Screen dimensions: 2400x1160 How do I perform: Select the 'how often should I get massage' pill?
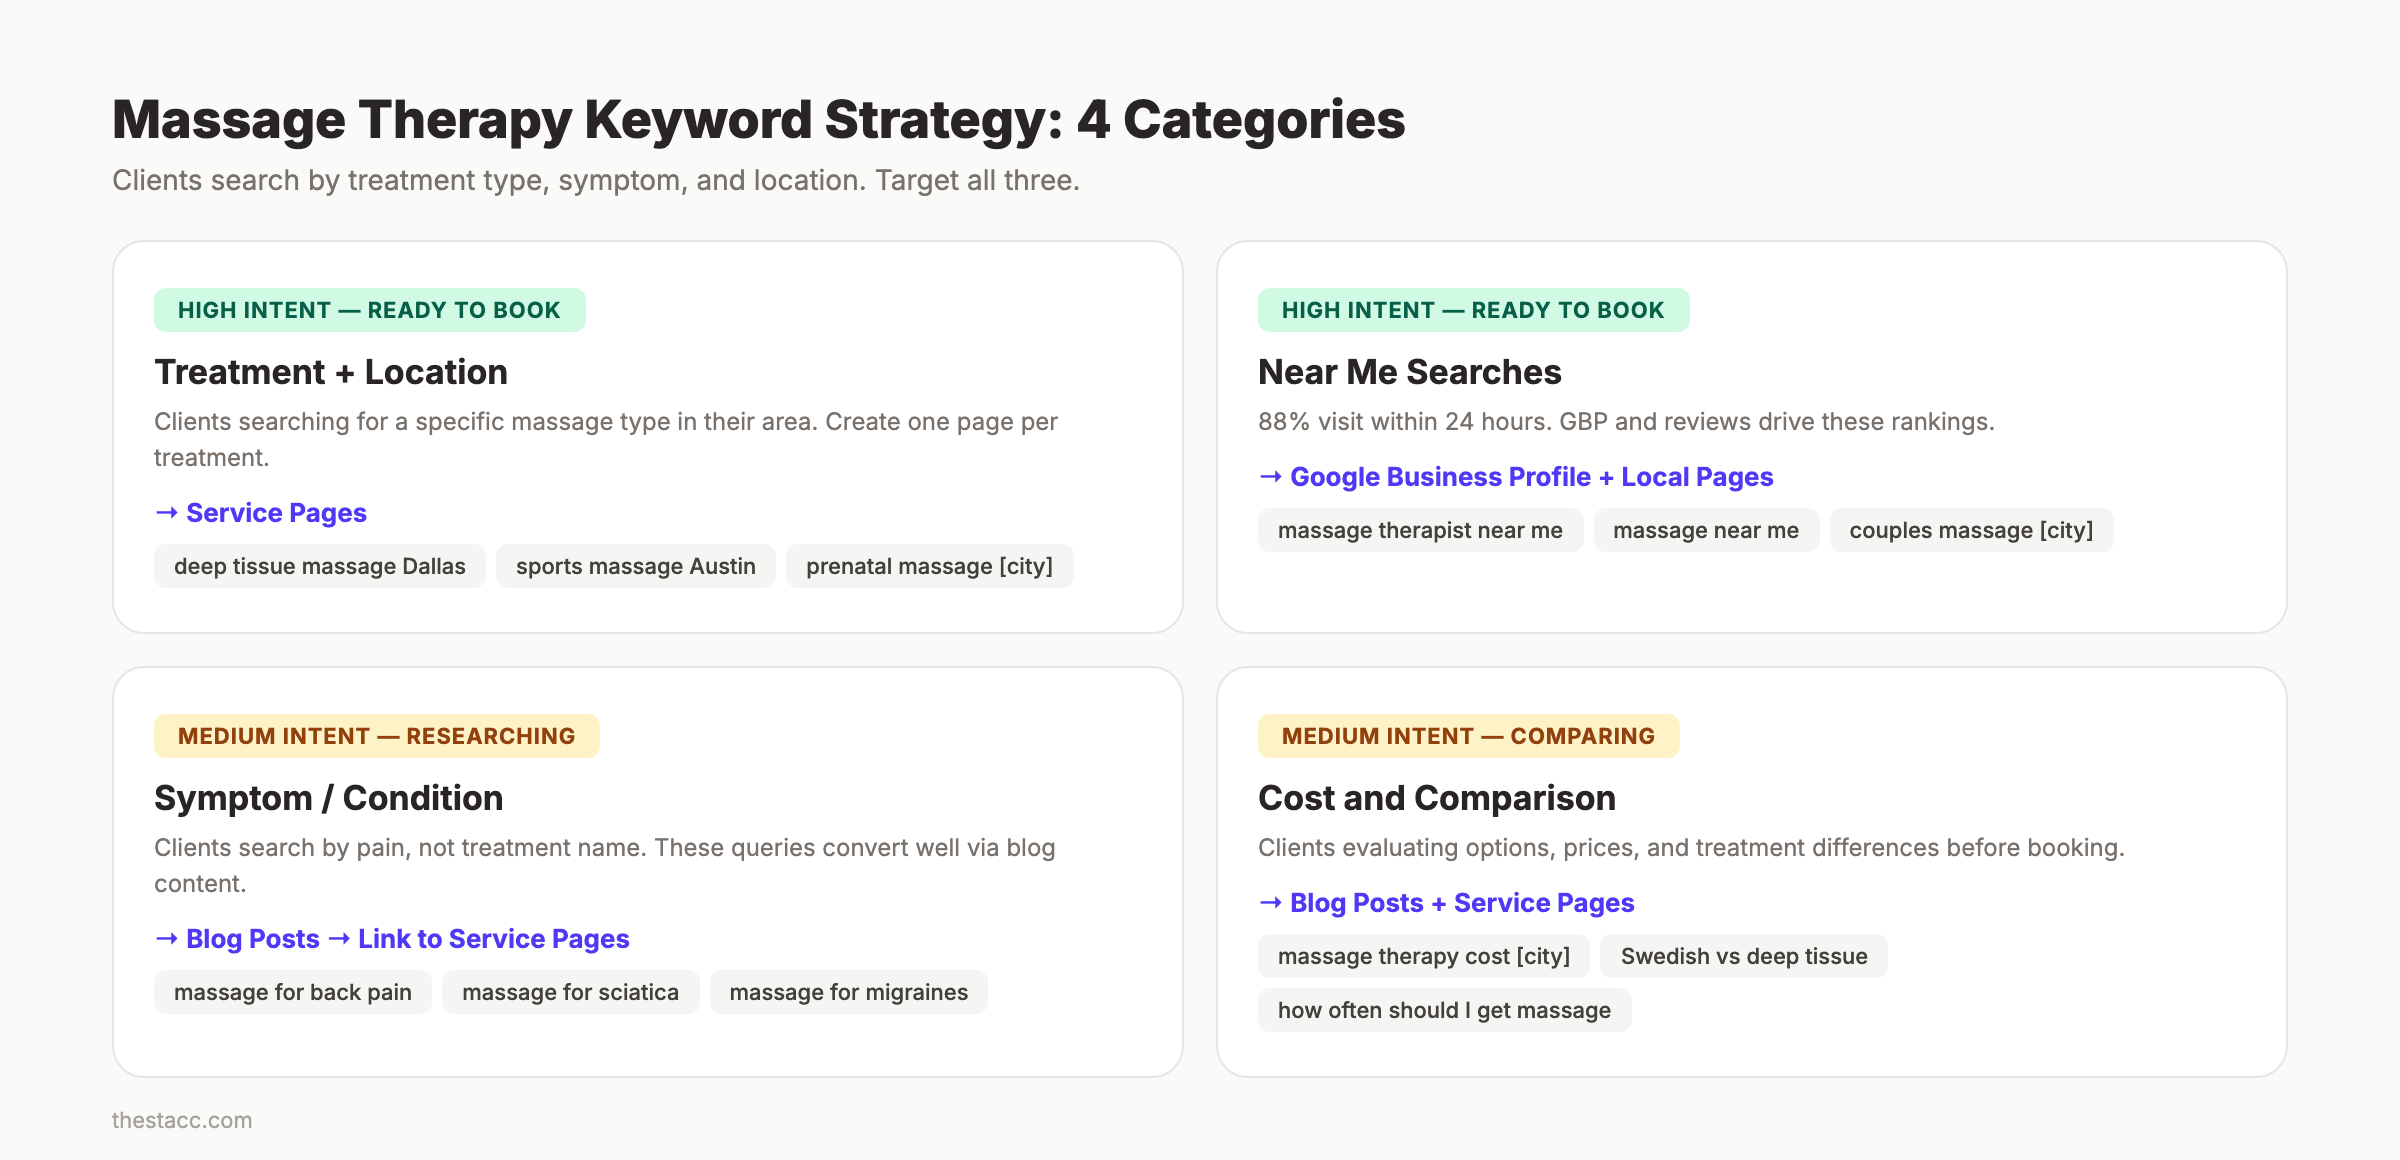coord(1444,1010)
